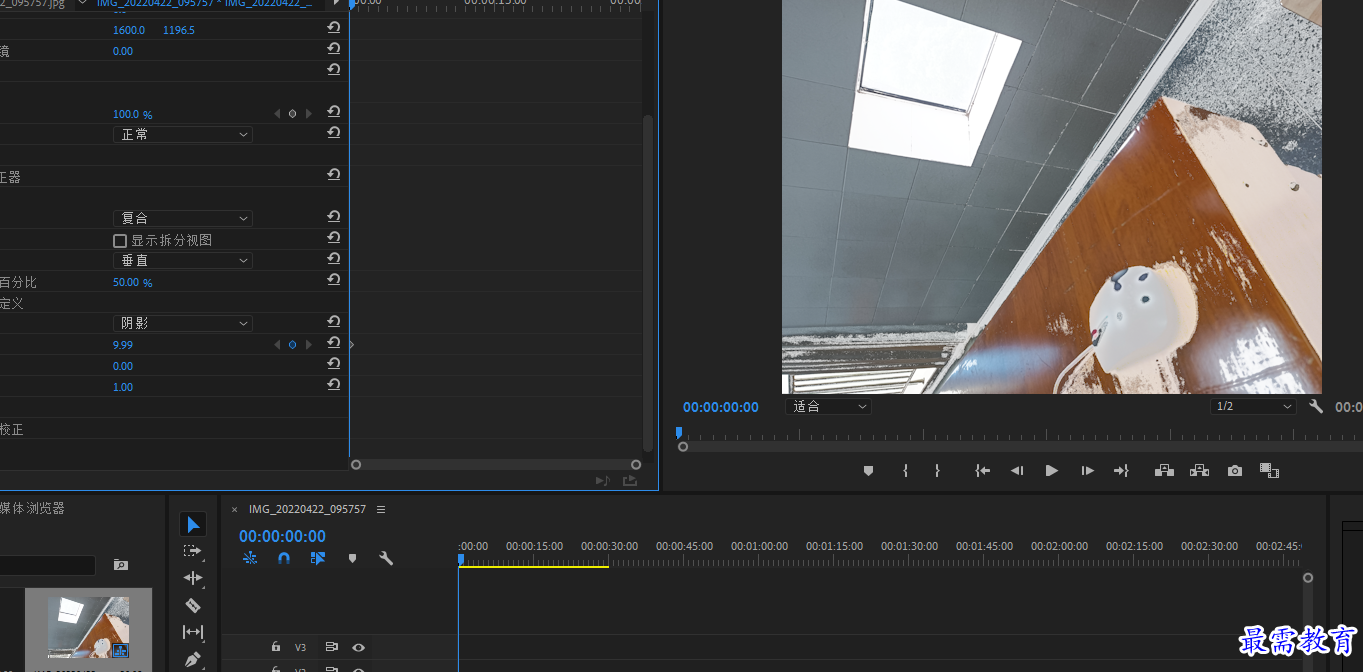Toggle timeline Snap magnet
Image resolution: width=1363 pixels, height=672 pixels.
click(x=284, y=559)
